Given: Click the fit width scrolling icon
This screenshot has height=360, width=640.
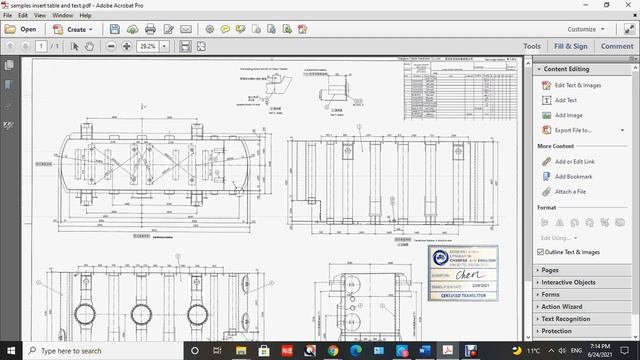Looking at the screenshot, I should click(x=185, y=46).
